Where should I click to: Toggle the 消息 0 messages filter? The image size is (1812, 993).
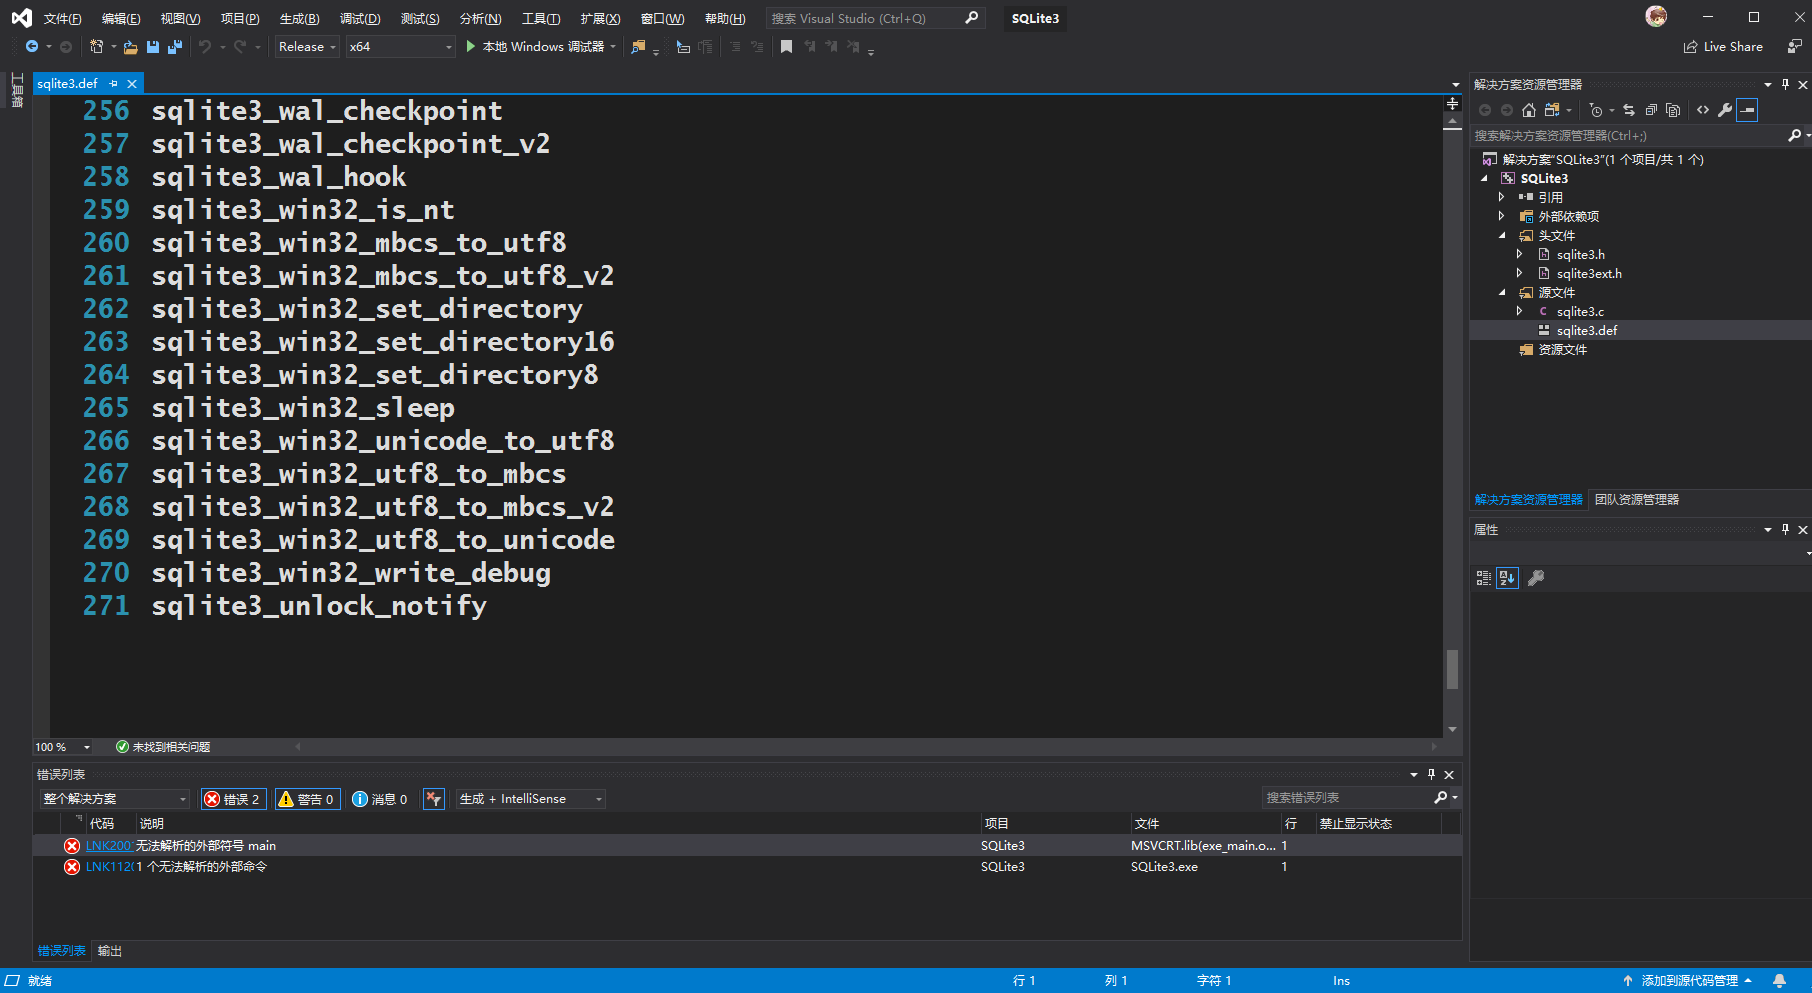[x=380, y=799]
